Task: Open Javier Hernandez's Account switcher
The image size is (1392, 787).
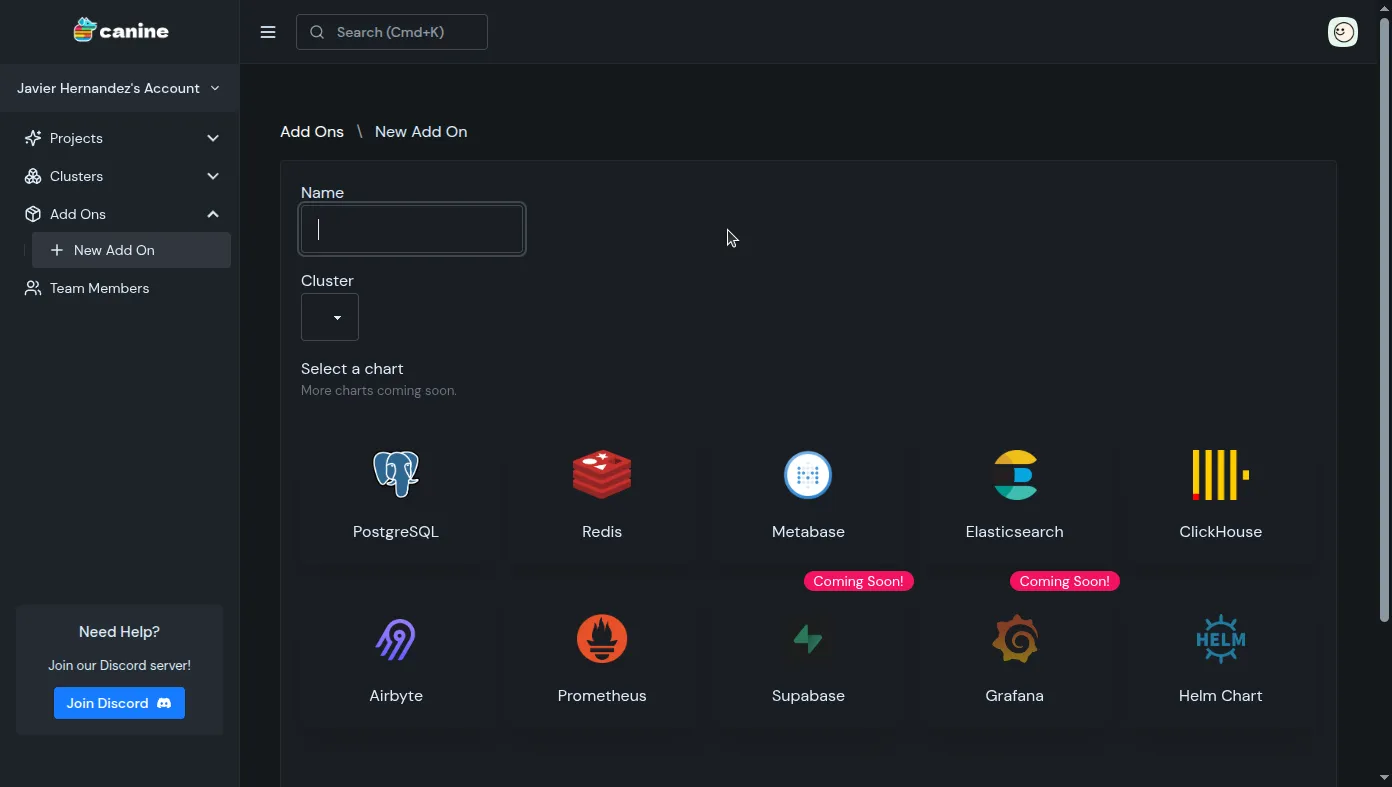Action: tap(119, 88)
